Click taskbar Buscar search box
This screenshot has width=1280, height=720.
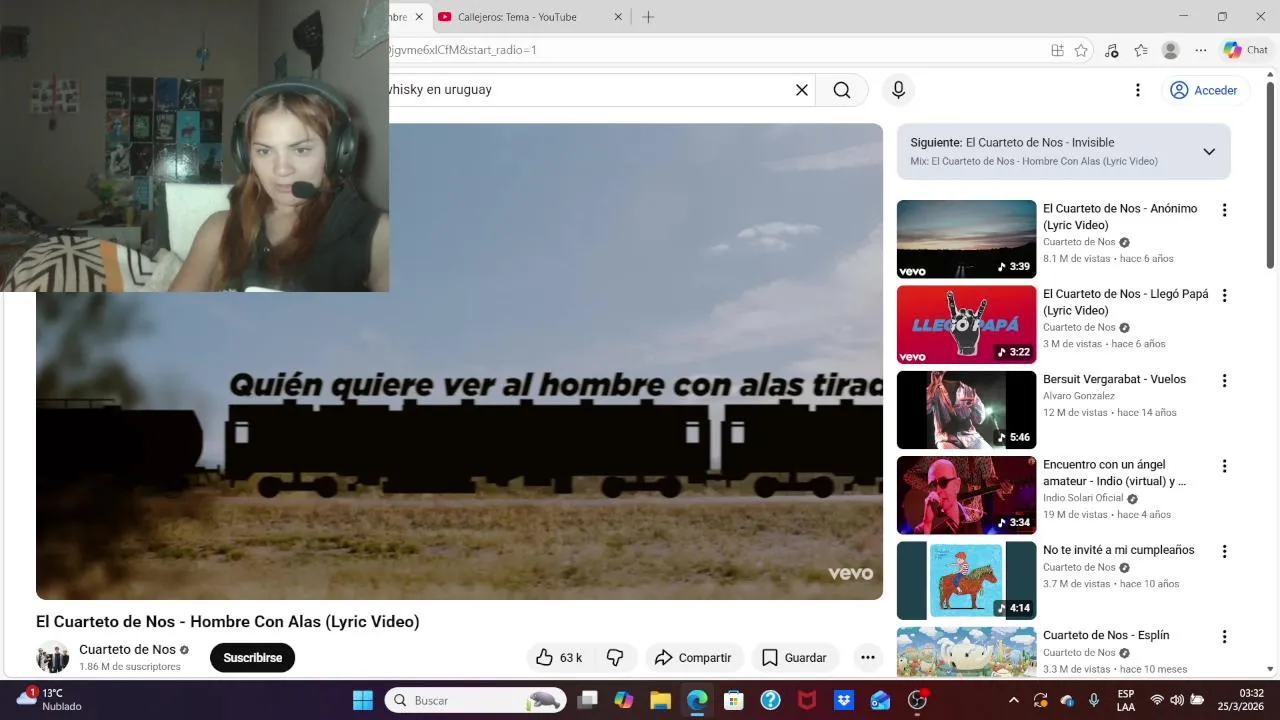point(476,700)
